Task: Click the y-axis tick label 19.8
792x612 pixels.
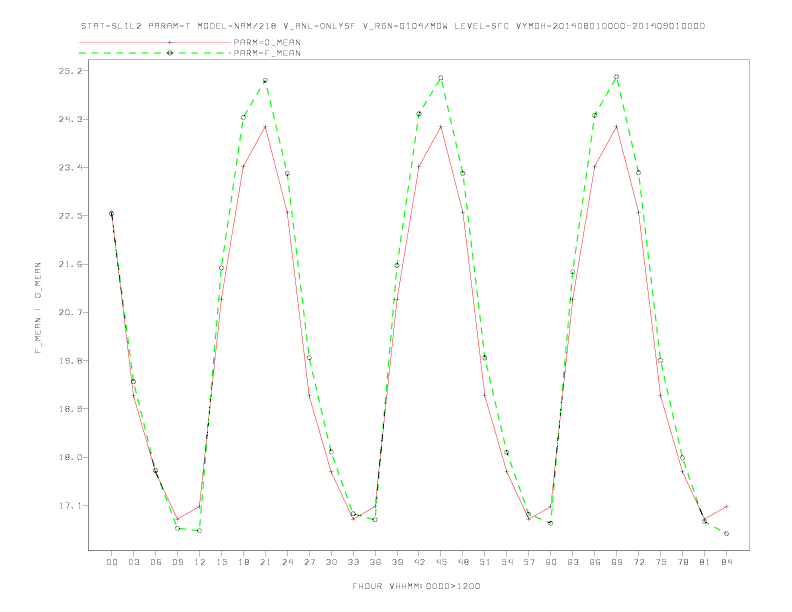Action: (70, 361)
